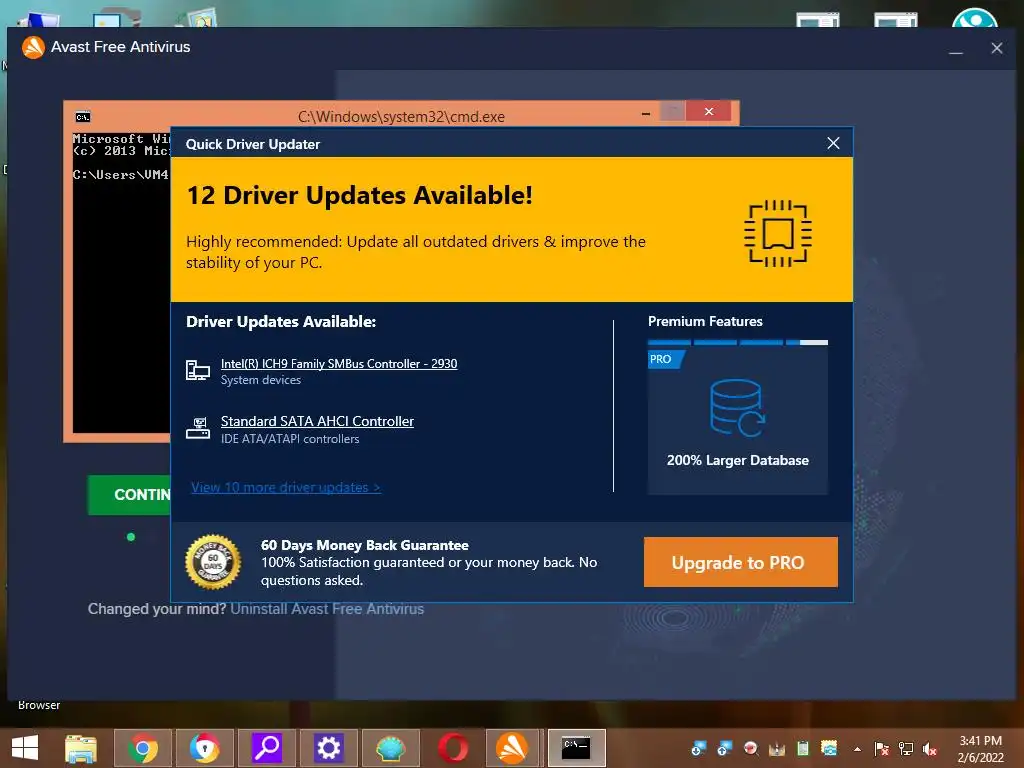Image resolution: width=1024 pixels, height=768 pixels.
Task: Open Action Center flag in tray
Action: (x=882, y=749)
